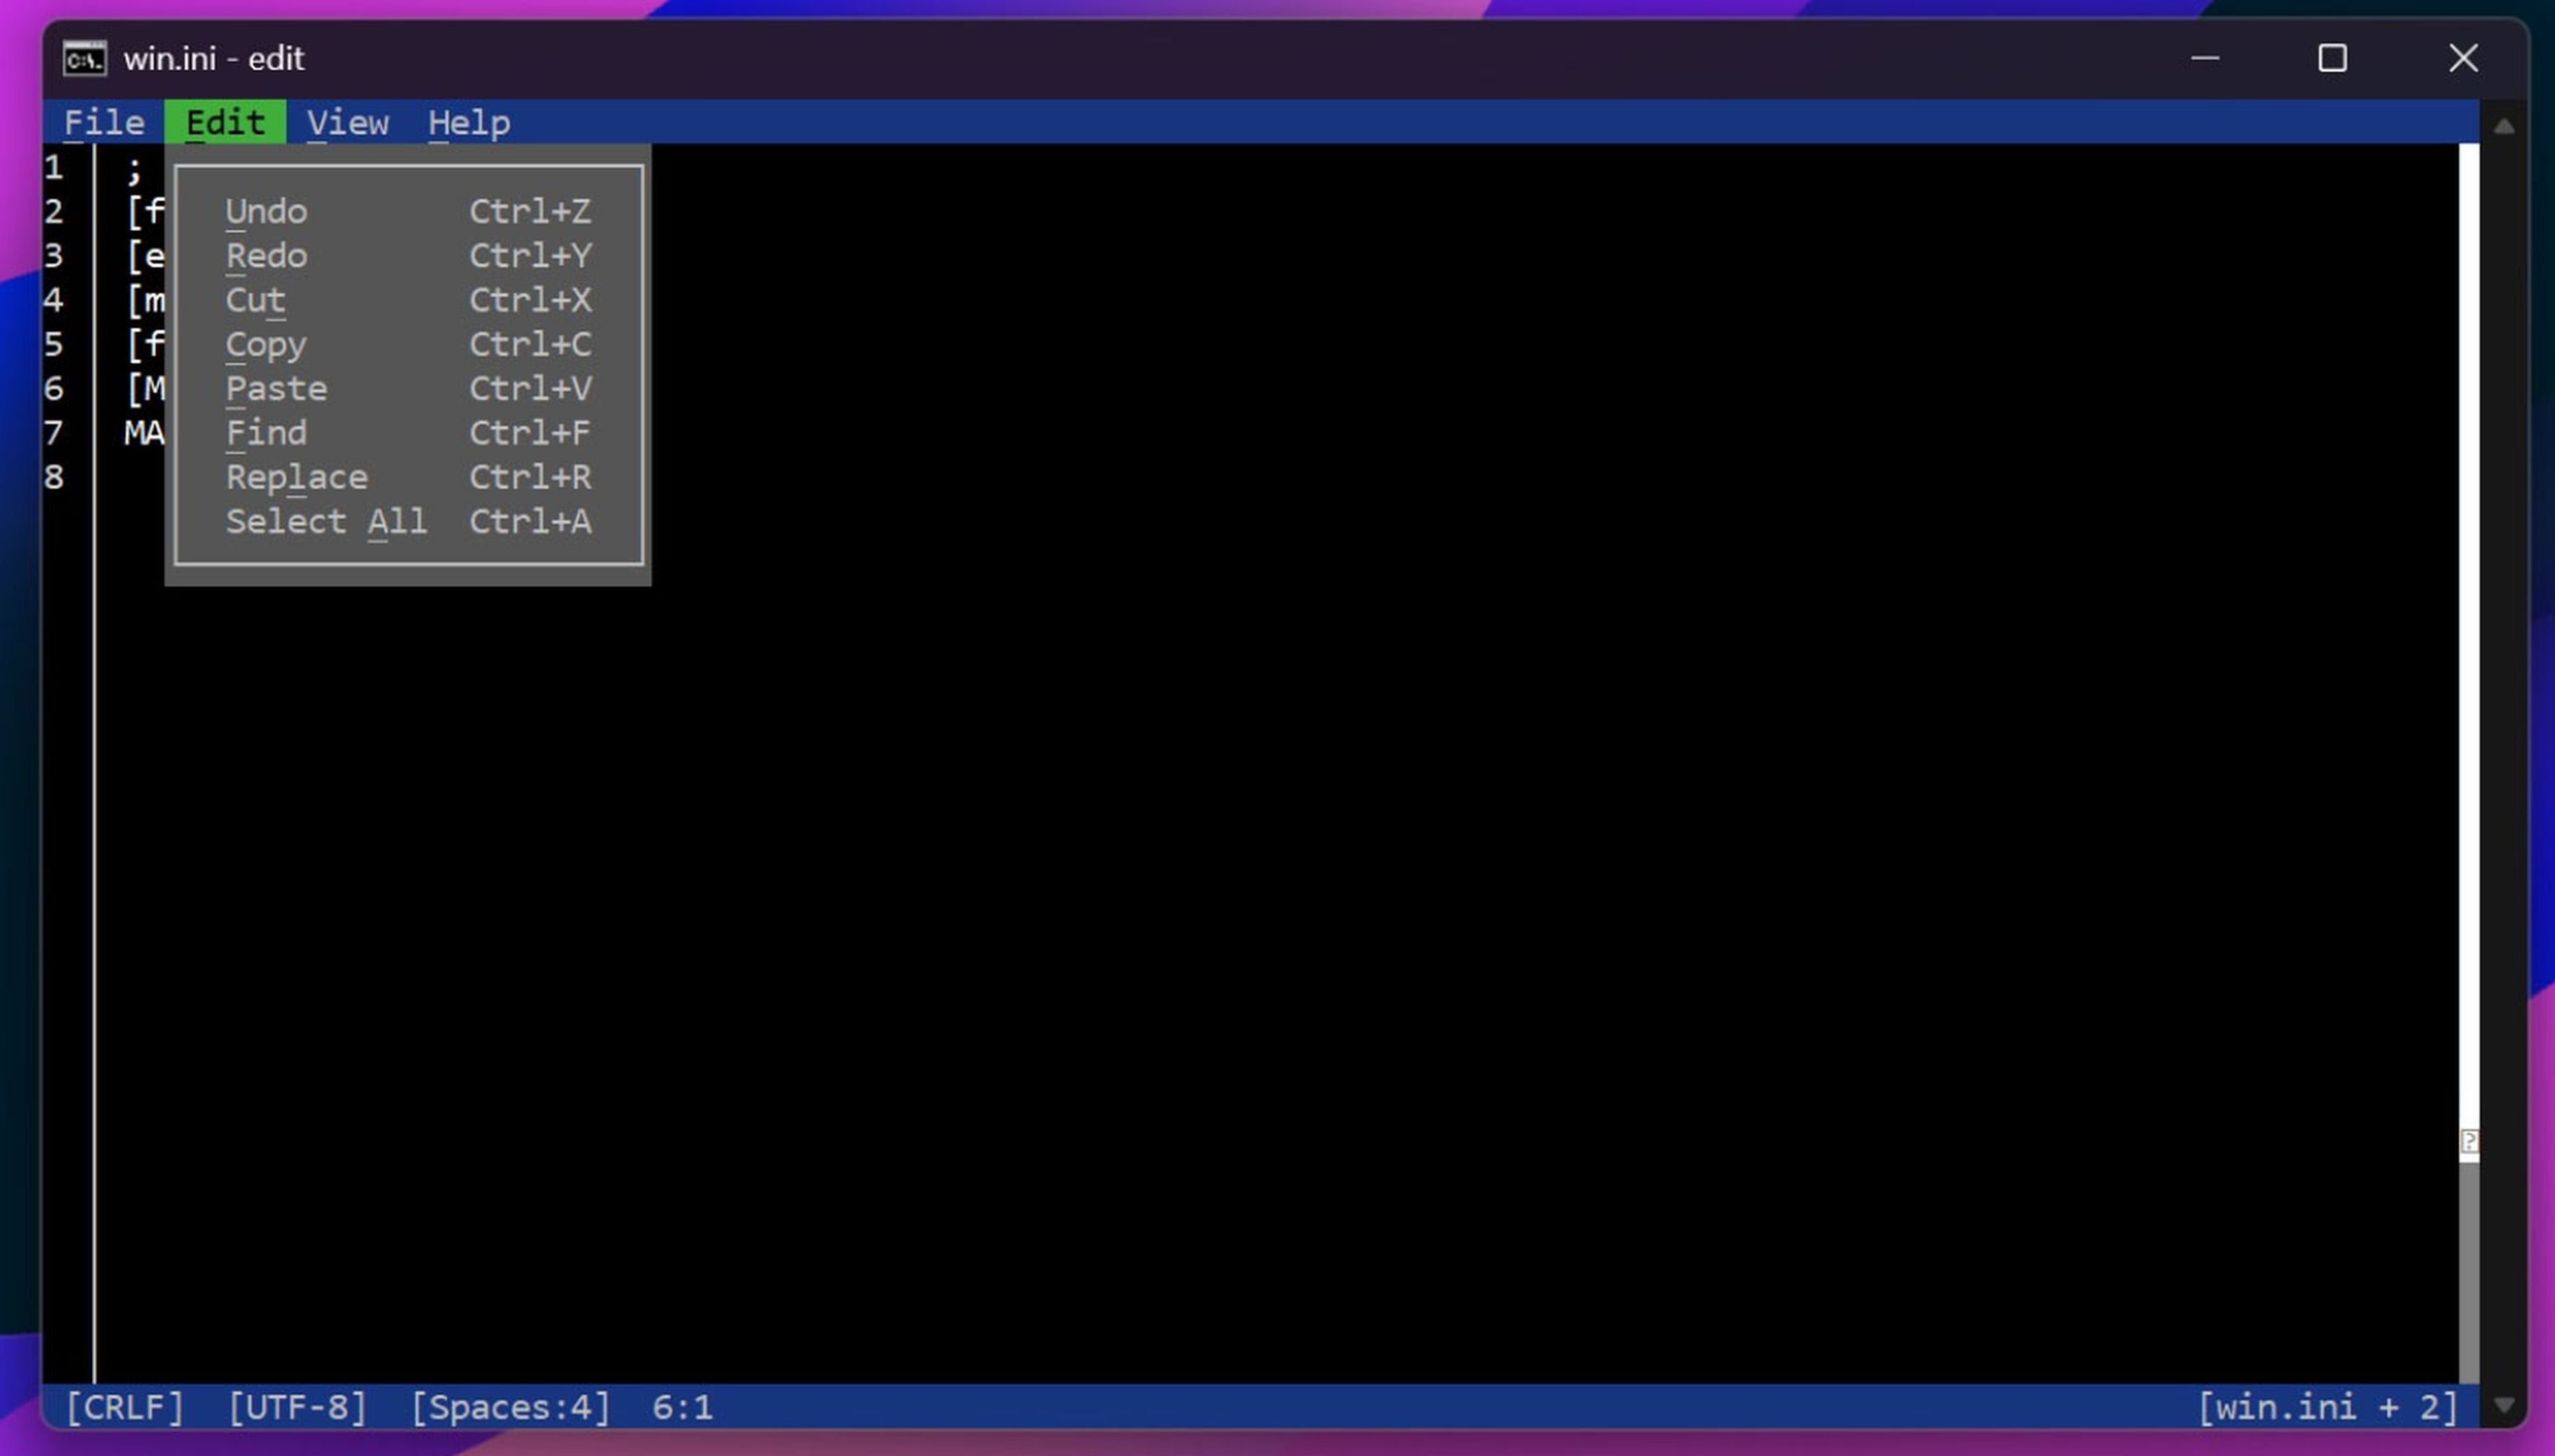Click the 6:1 cursor position indicator
The height and width of the screenshot is (1456, 2555).
coord(682,1407)
